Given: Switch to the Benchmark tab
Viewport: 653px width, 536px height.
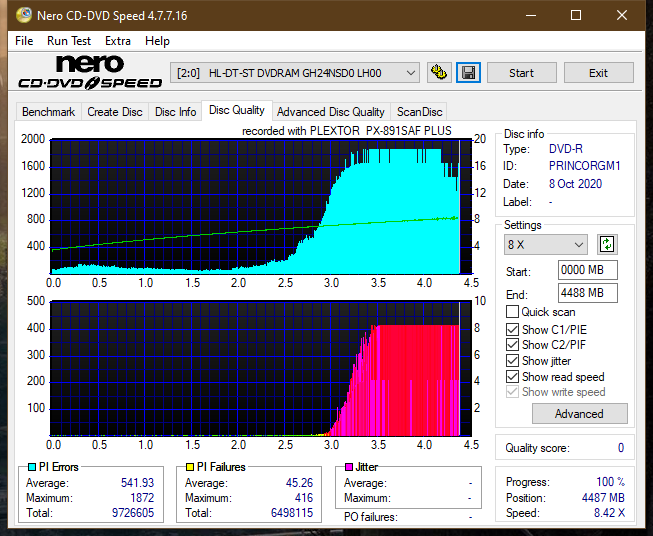Looking at the screenshot, I should [49, 112].
